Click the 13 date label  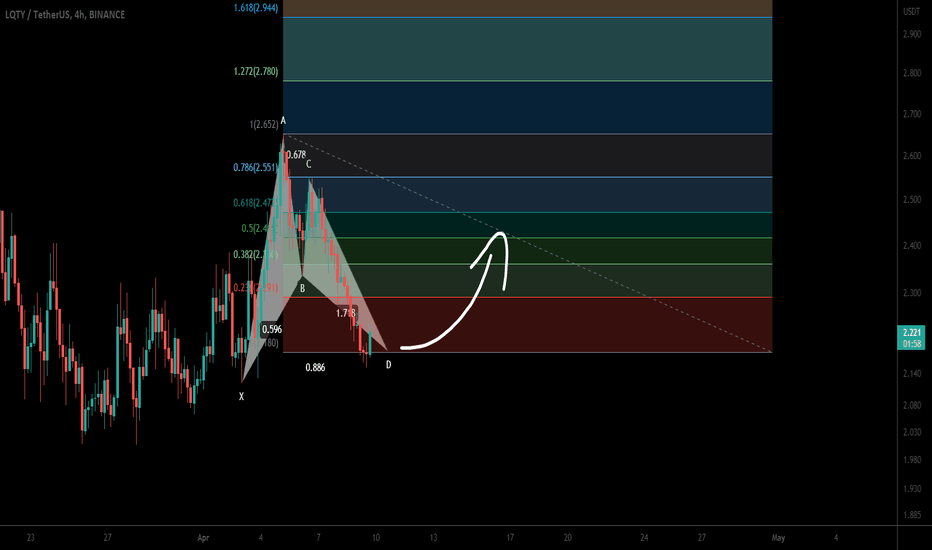pos(433,538)
